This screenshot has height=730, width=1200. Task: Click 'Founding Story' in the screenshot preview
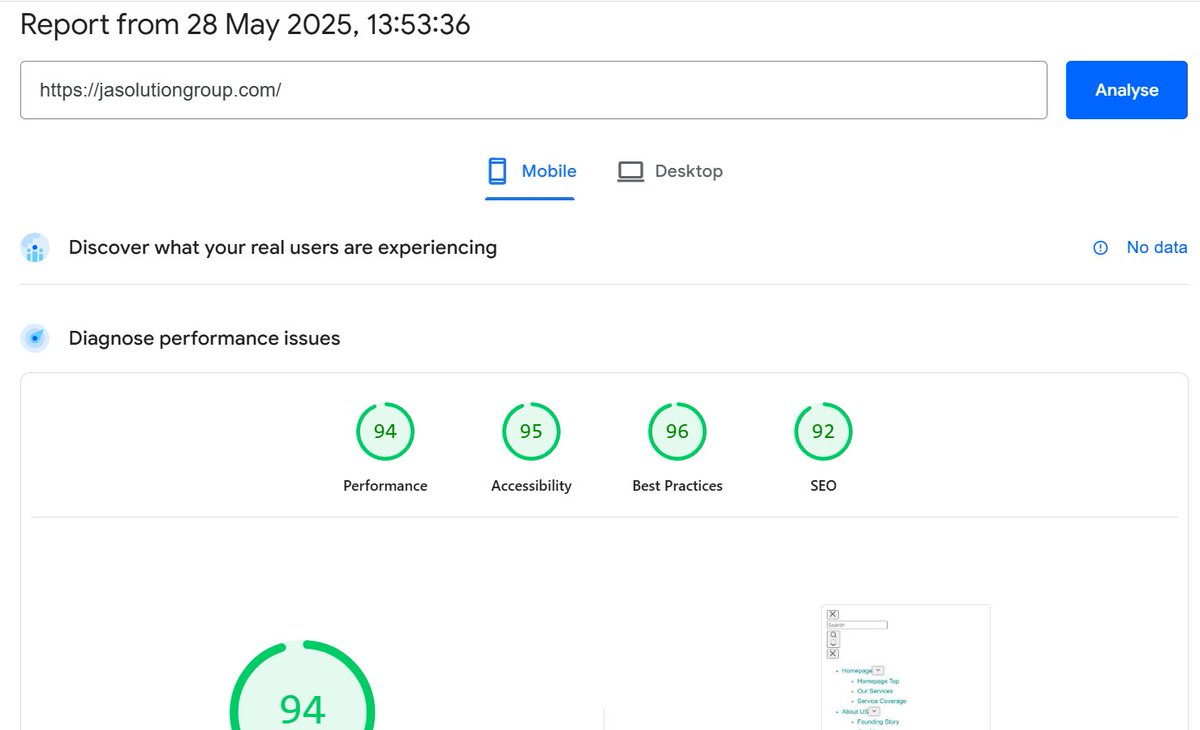click(x=878, y=722)
